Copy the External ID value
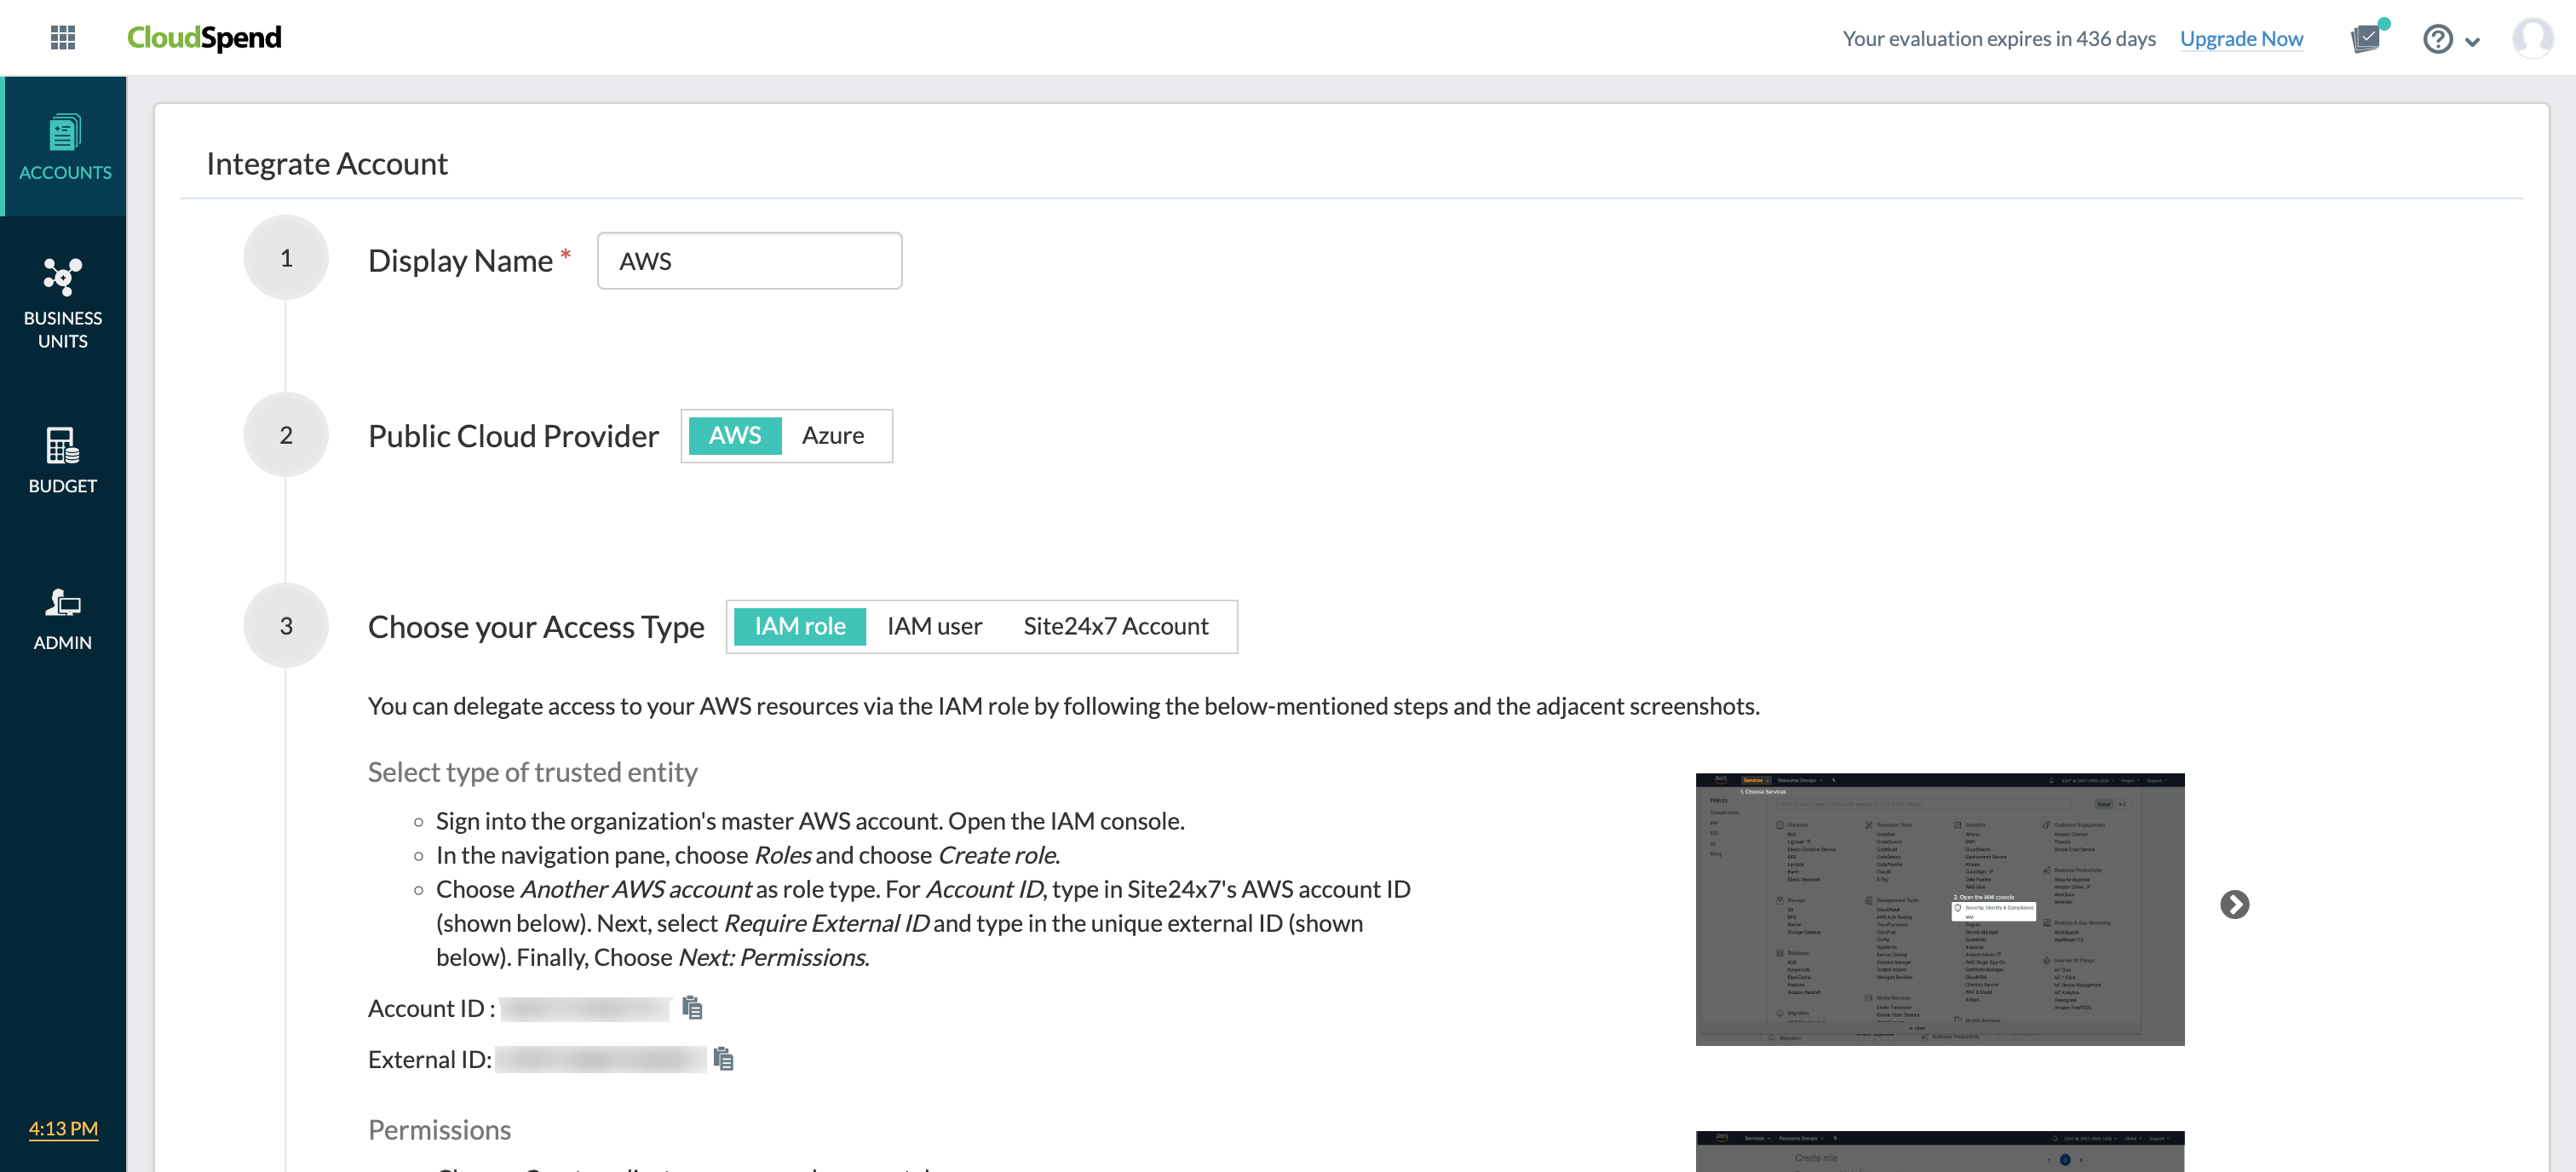2576x1172 pixels. click(x=724, y=1058)
